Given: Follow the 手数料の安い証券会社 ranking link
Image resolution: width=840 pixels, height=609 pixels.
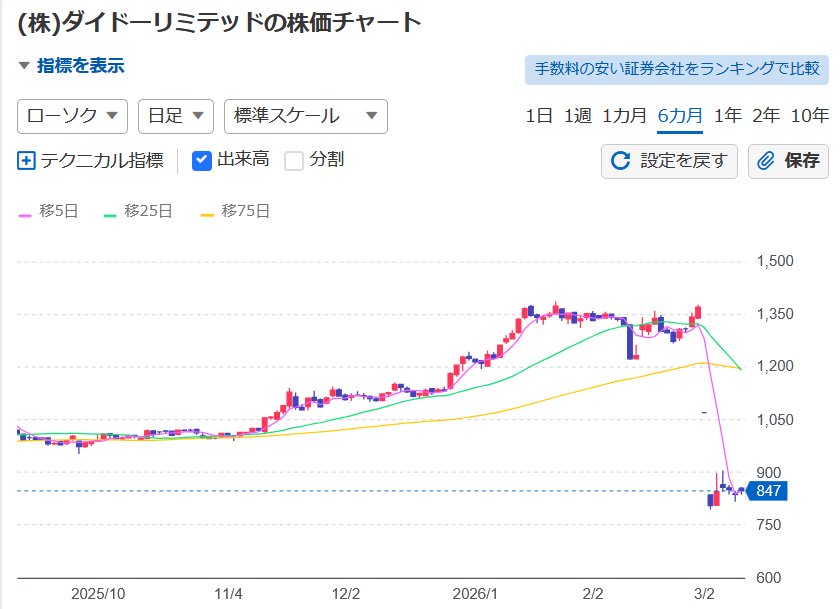Looking at the screenshot, I should click(677, 69).
